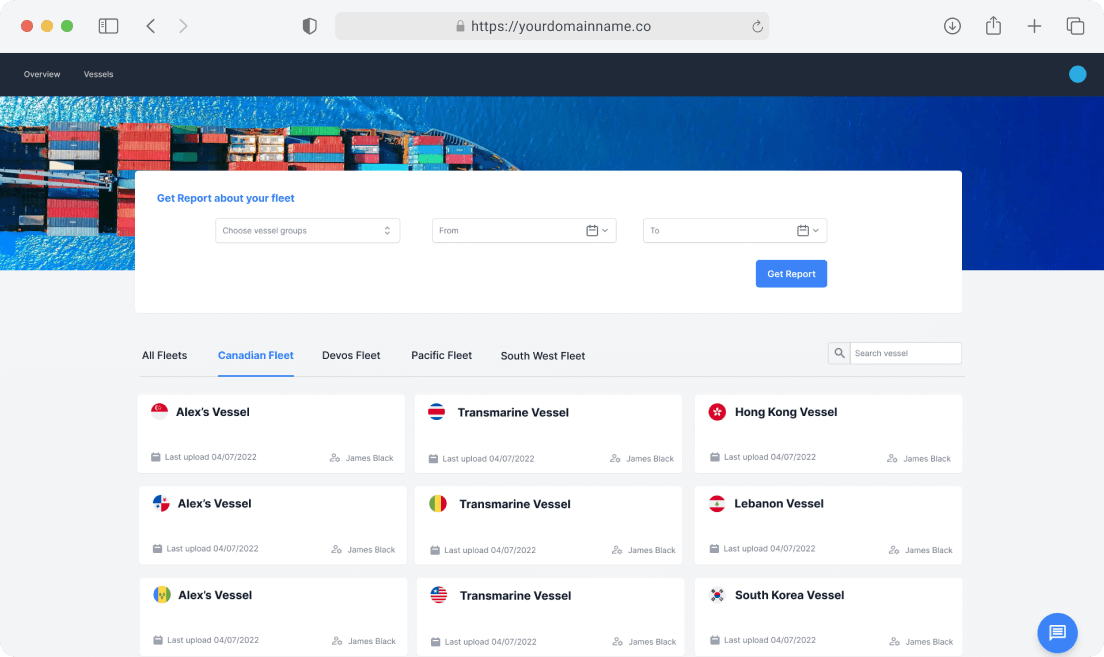Image resolution: width=1104 pixels, height=657 pixels.
Task: Click the browser share icon
Action: (993, 26)
